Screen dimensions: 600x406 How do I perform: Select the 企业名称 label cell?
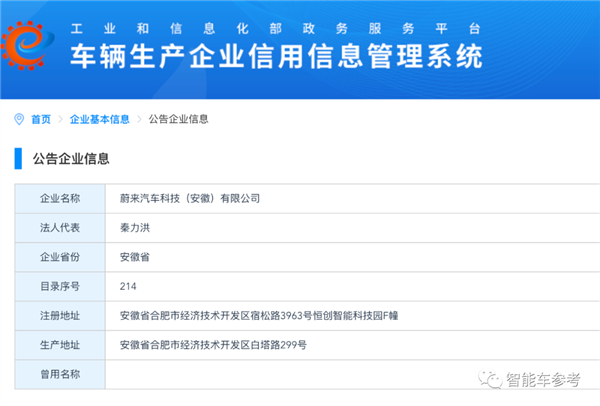tap(60, 199)
